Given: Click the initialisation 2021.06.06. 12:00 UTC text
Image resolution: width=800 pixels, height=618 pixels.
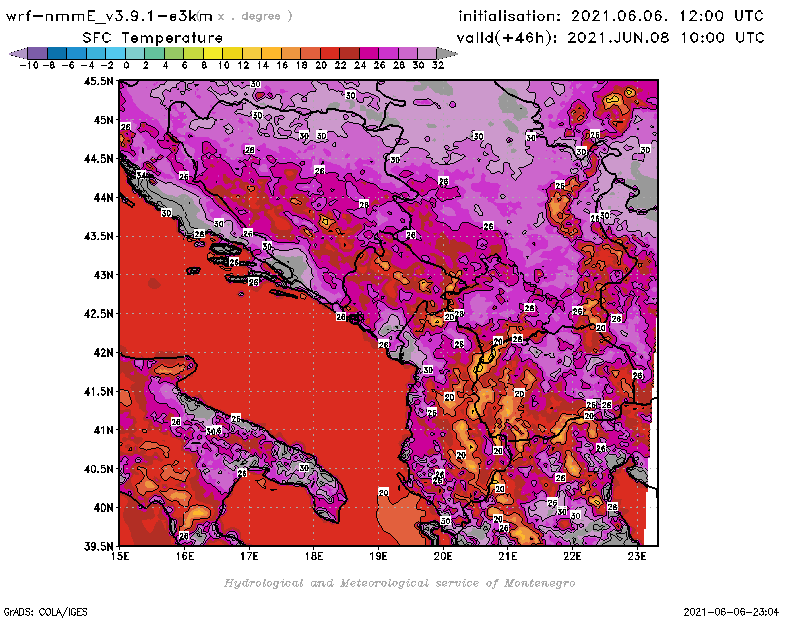Looking at the screenshot, I should (611, 16).
